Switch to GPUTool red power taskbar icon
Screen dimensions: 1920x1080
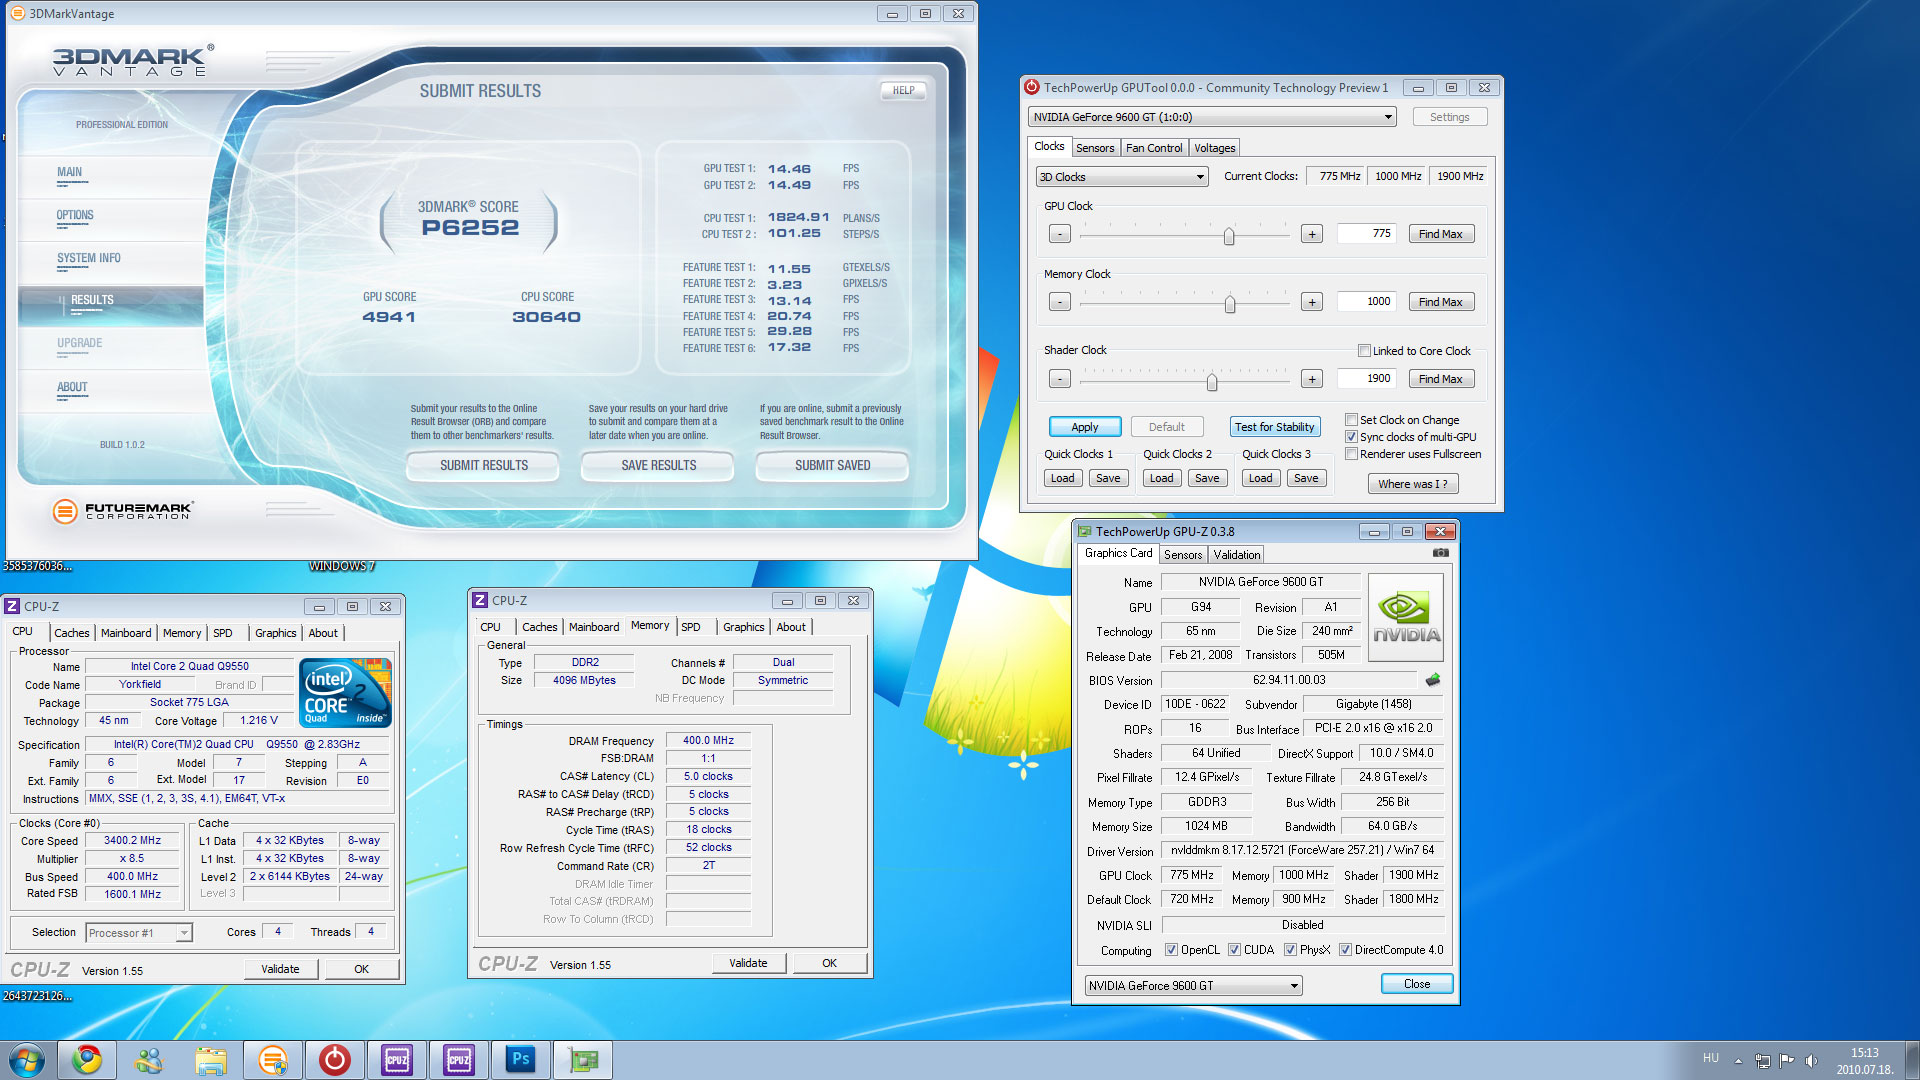click(335, 1060)
